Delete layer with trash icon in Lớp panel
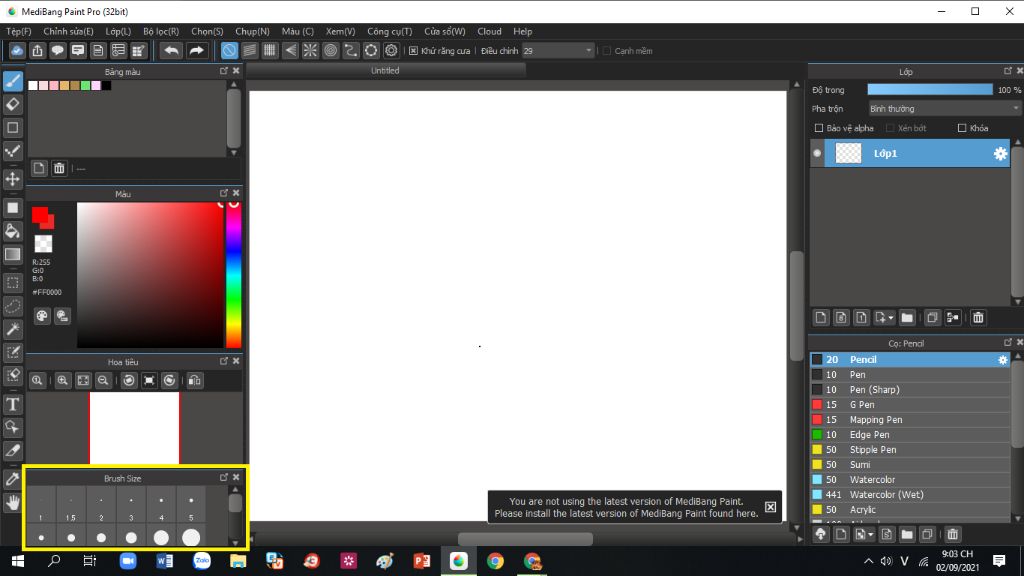The width and height of the screenshot is (1024, 576). point(978,317)
